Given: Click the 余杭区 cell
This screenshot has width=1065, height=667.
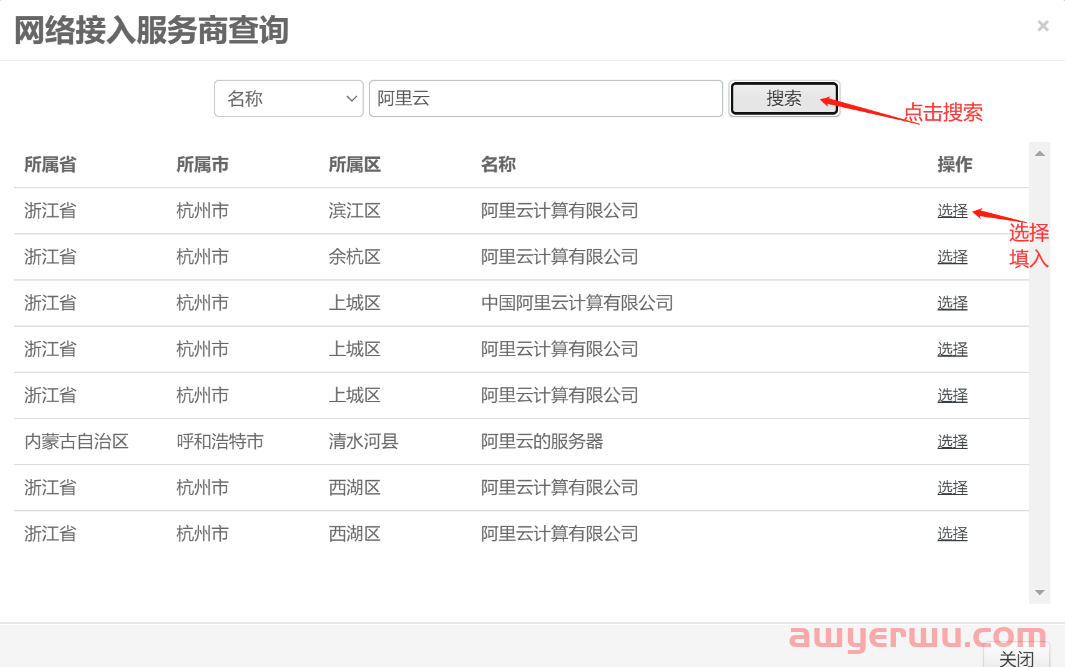Looking at the screenshot, I should click(355, 257).
